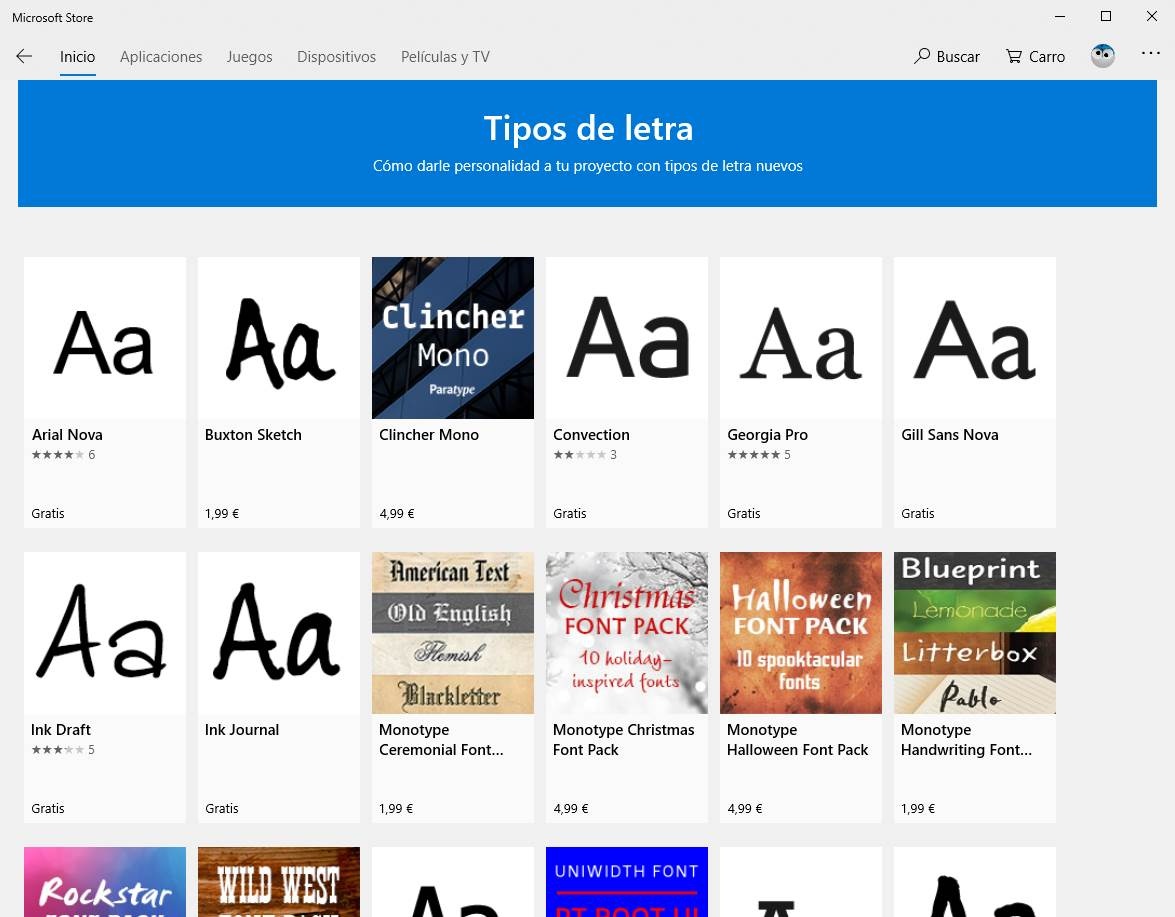Open the Rockstar font pack thumbnail
Viewport: 1175px width, 917px height.
coord(105,882)
